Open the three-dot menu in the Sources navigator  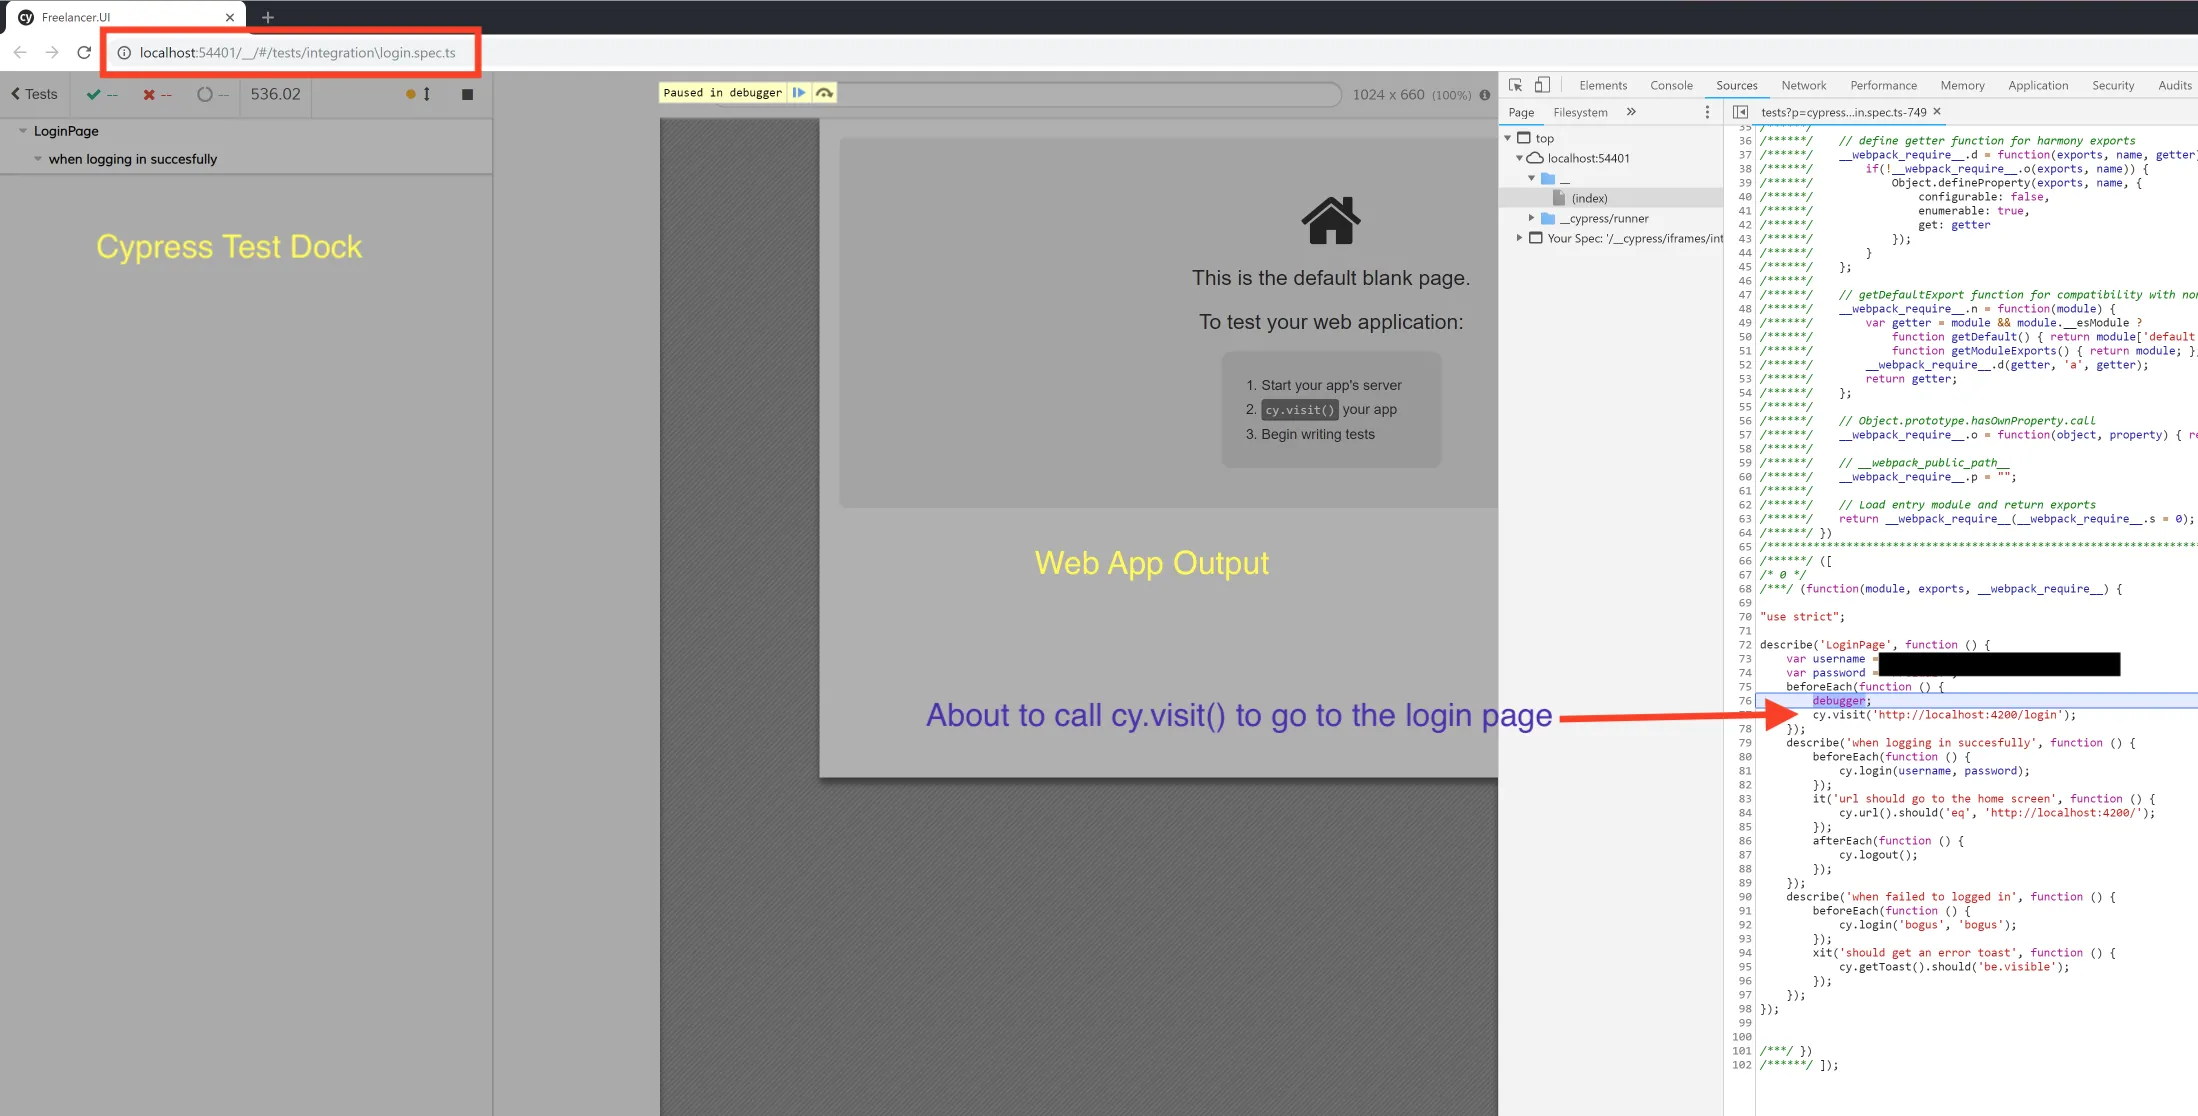(x=1707, y=112)
